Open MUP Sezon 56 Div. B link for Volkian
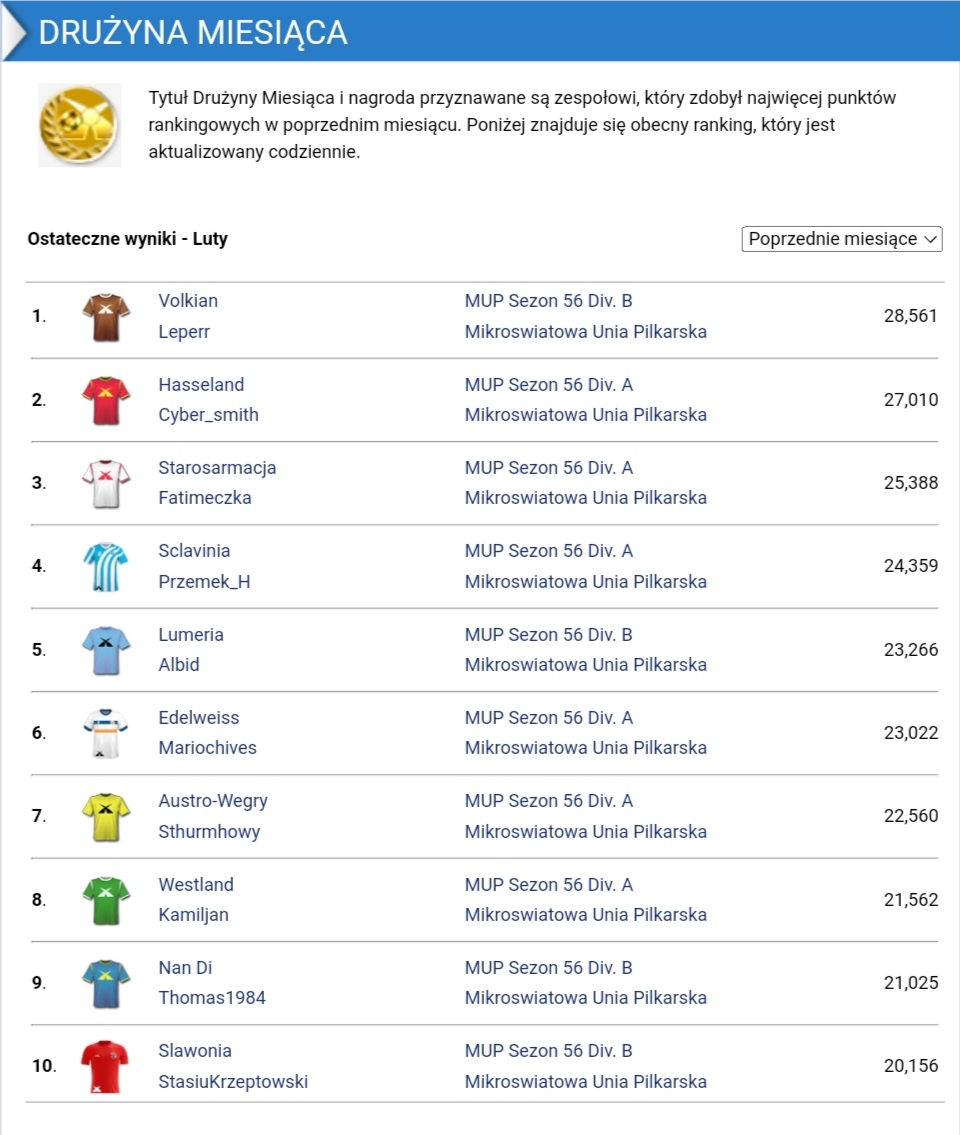Image resolution: width=960 pixels, height=1135 pixels. [x=548, y=301]
